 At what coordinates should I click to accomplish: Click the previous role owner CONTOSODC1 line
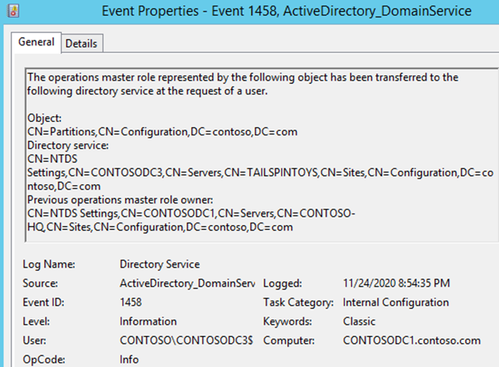[x=191, y=220]
